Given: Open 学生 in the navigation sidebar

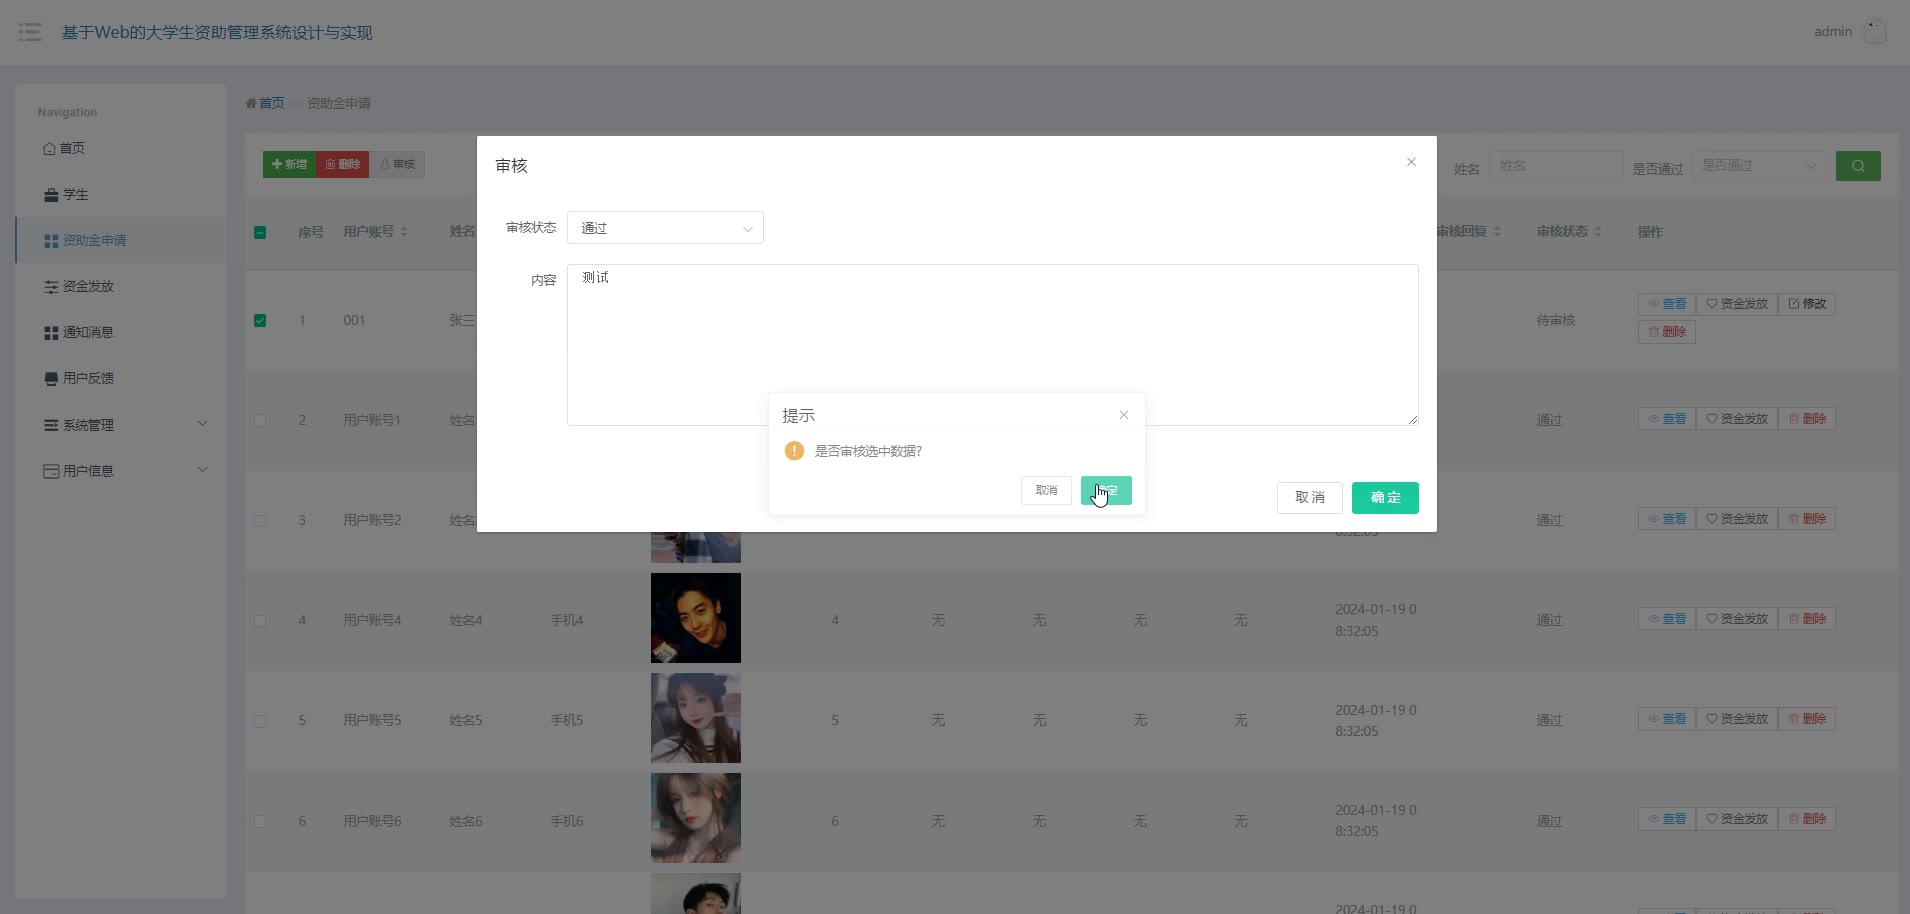Looking at the screenshot, I should pos(121,194).
